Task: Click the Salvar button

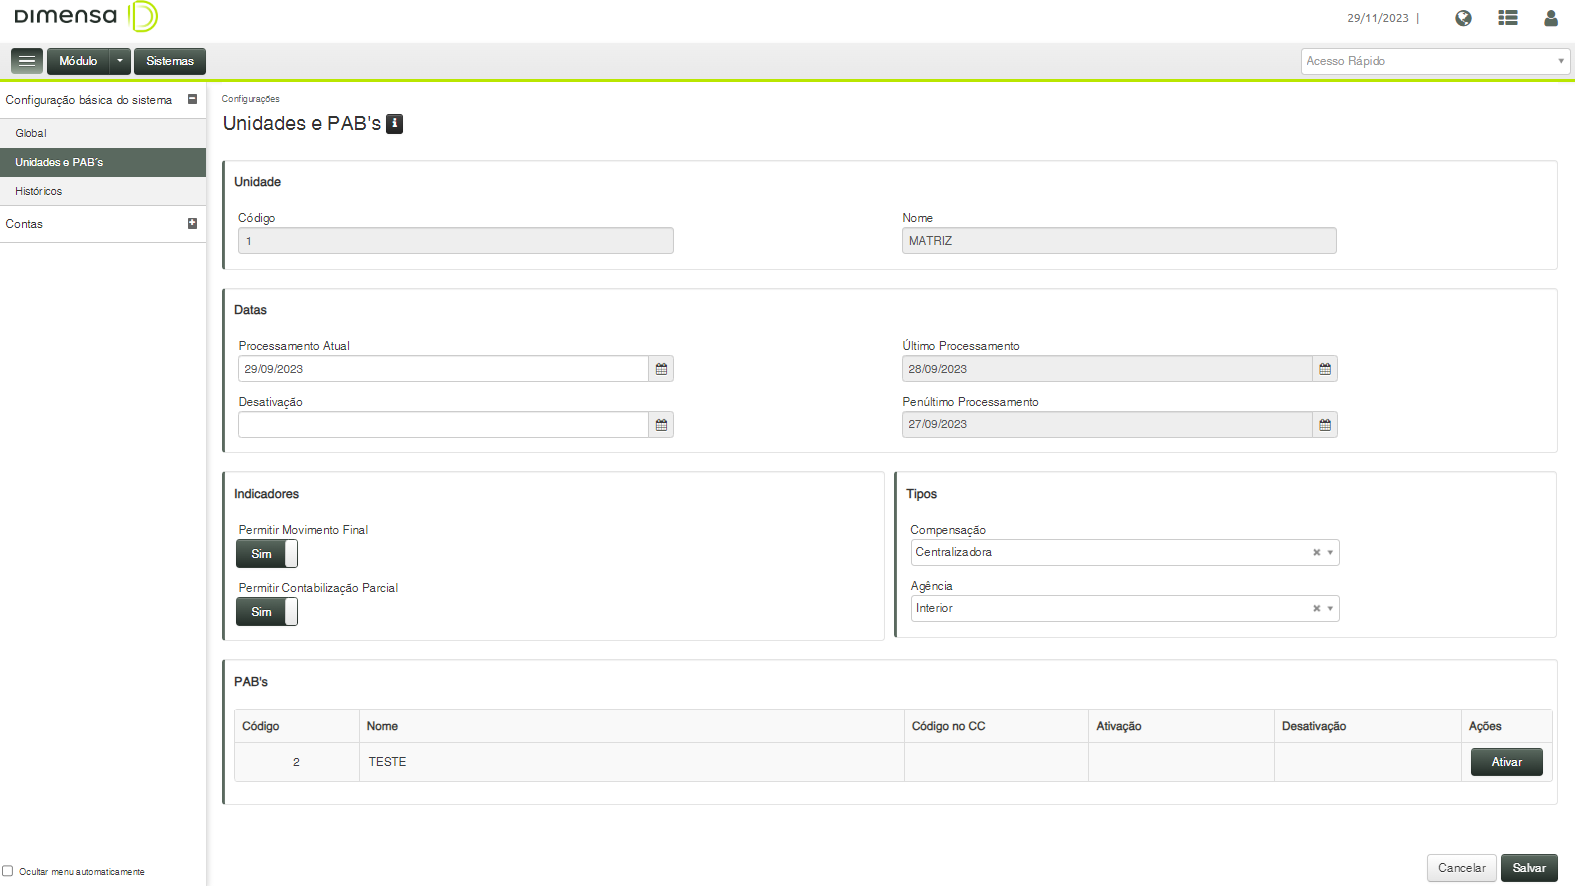Action: [x=1528, y=868]
